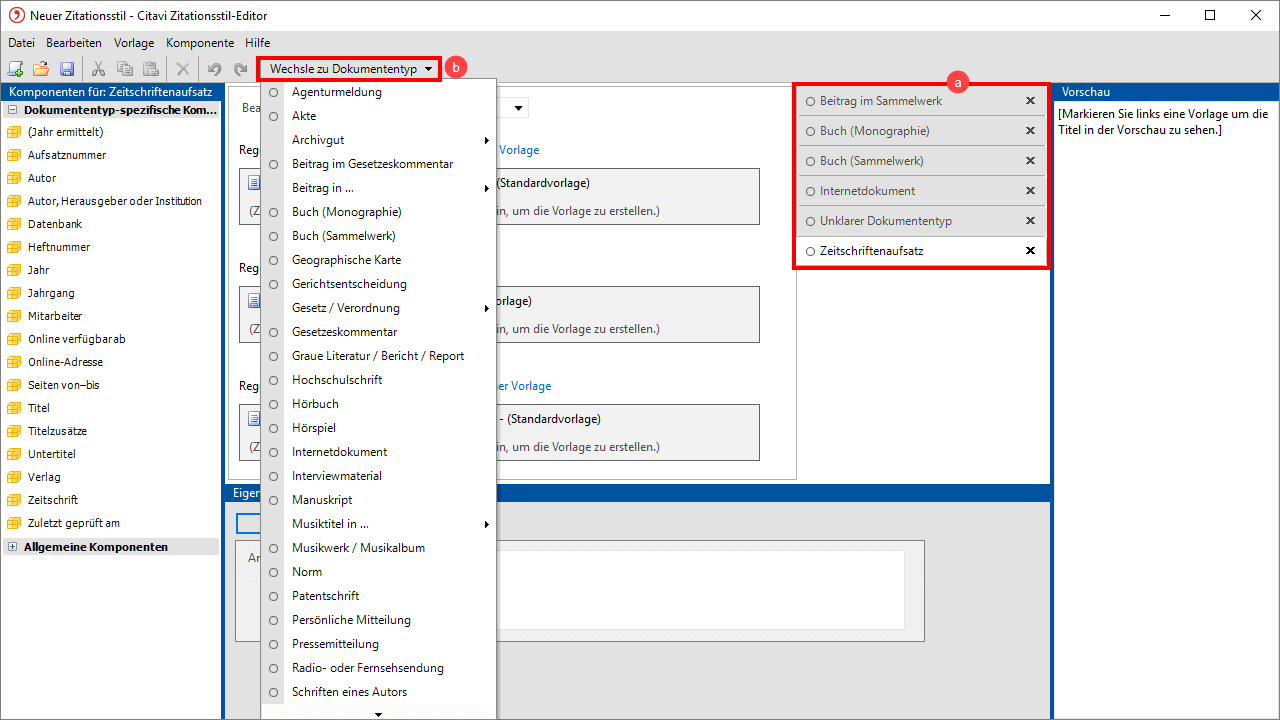Screen dimensions: 1280x720
Task: Expand the Allgemeine Komponenten group
Action: click(13, 547)
